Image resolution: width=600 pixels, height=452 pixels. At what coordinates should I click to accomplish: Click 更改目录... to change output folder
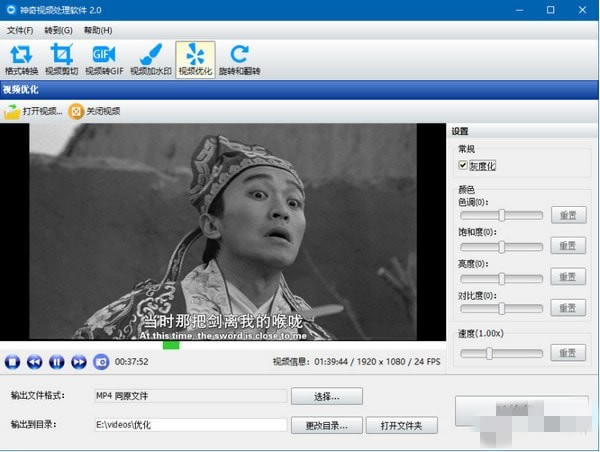coord(327,425)
